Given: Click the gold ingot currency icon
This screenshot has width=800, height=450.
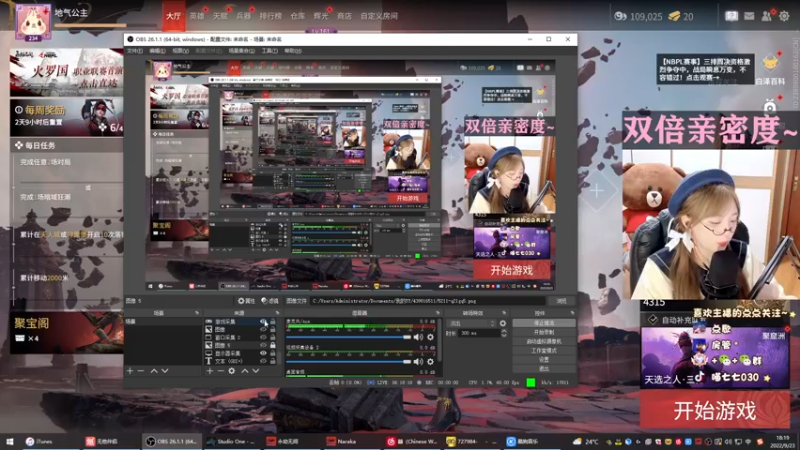Looking at the screenshot, I should [674, 16].
